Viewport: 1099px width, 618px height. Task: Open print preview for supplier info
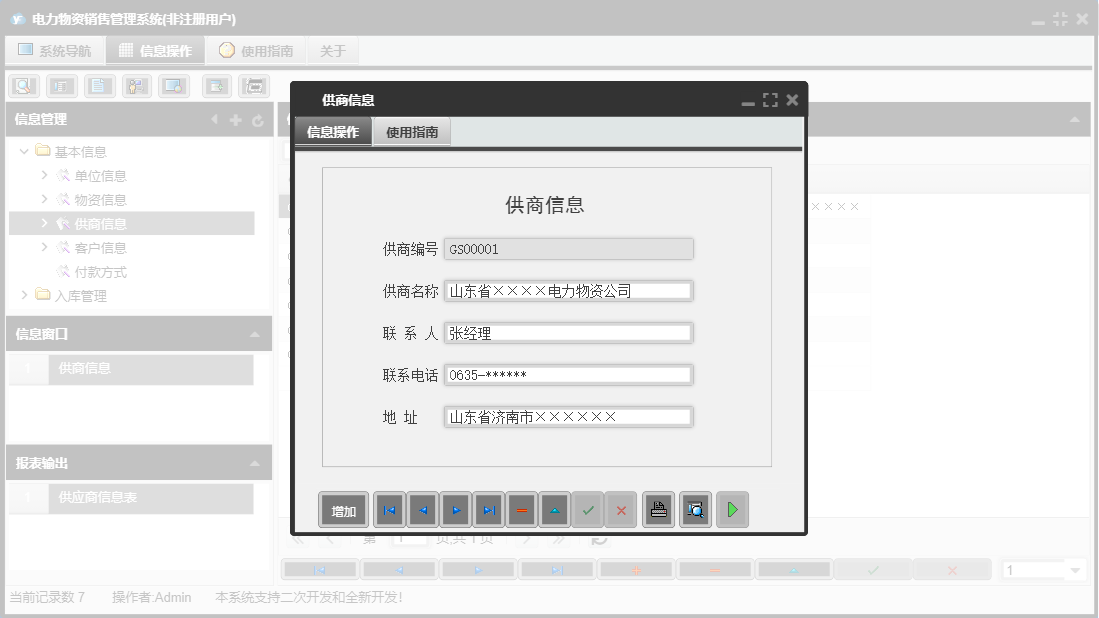point(695,509)
